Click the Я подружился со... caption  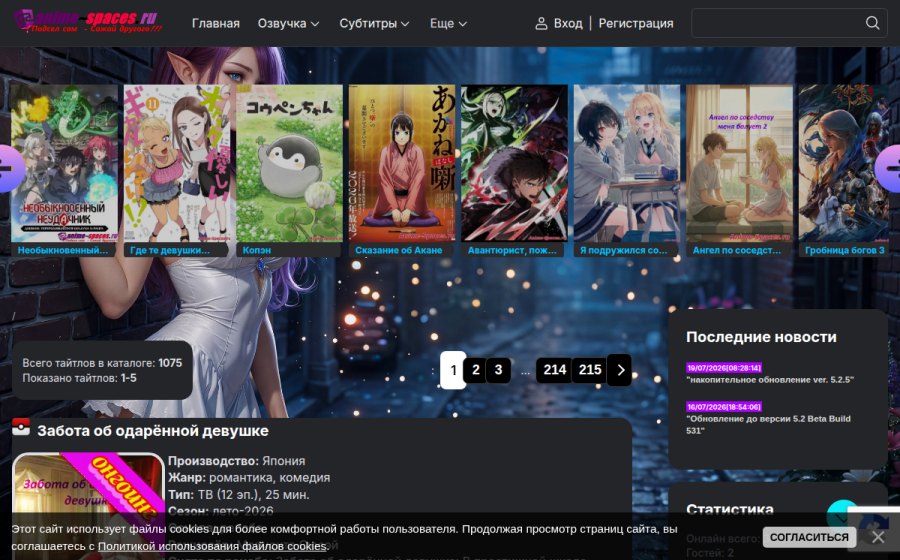point(623,250)
